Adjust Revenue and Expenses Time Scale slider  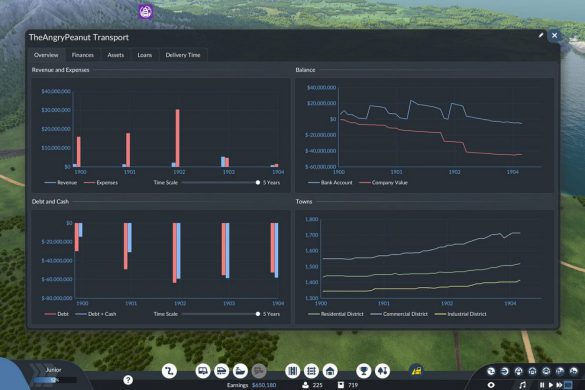[220, 182]
